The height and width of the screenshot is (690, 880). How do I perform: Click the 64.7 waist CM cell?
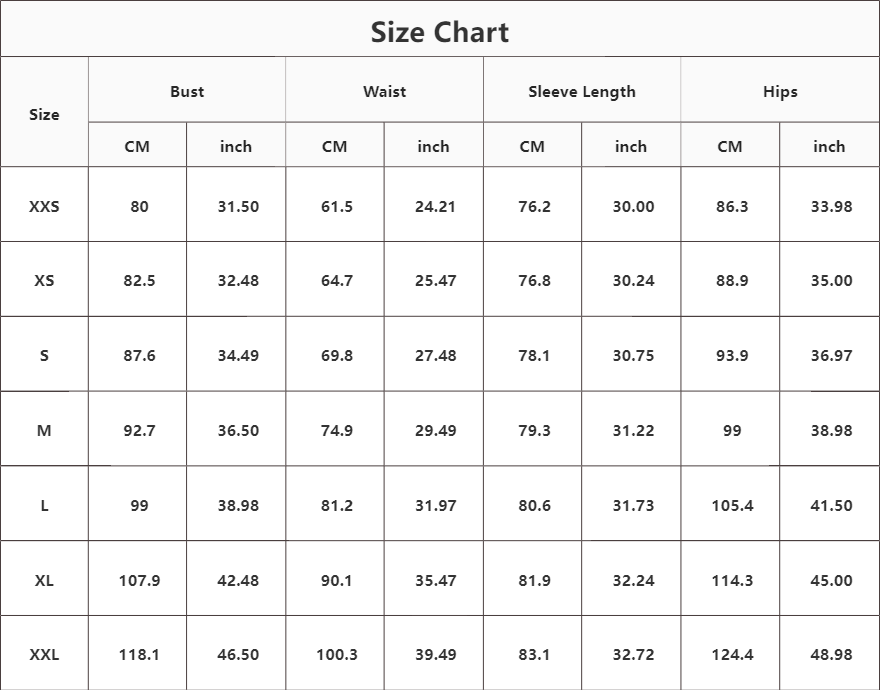(x=335, y=281)
